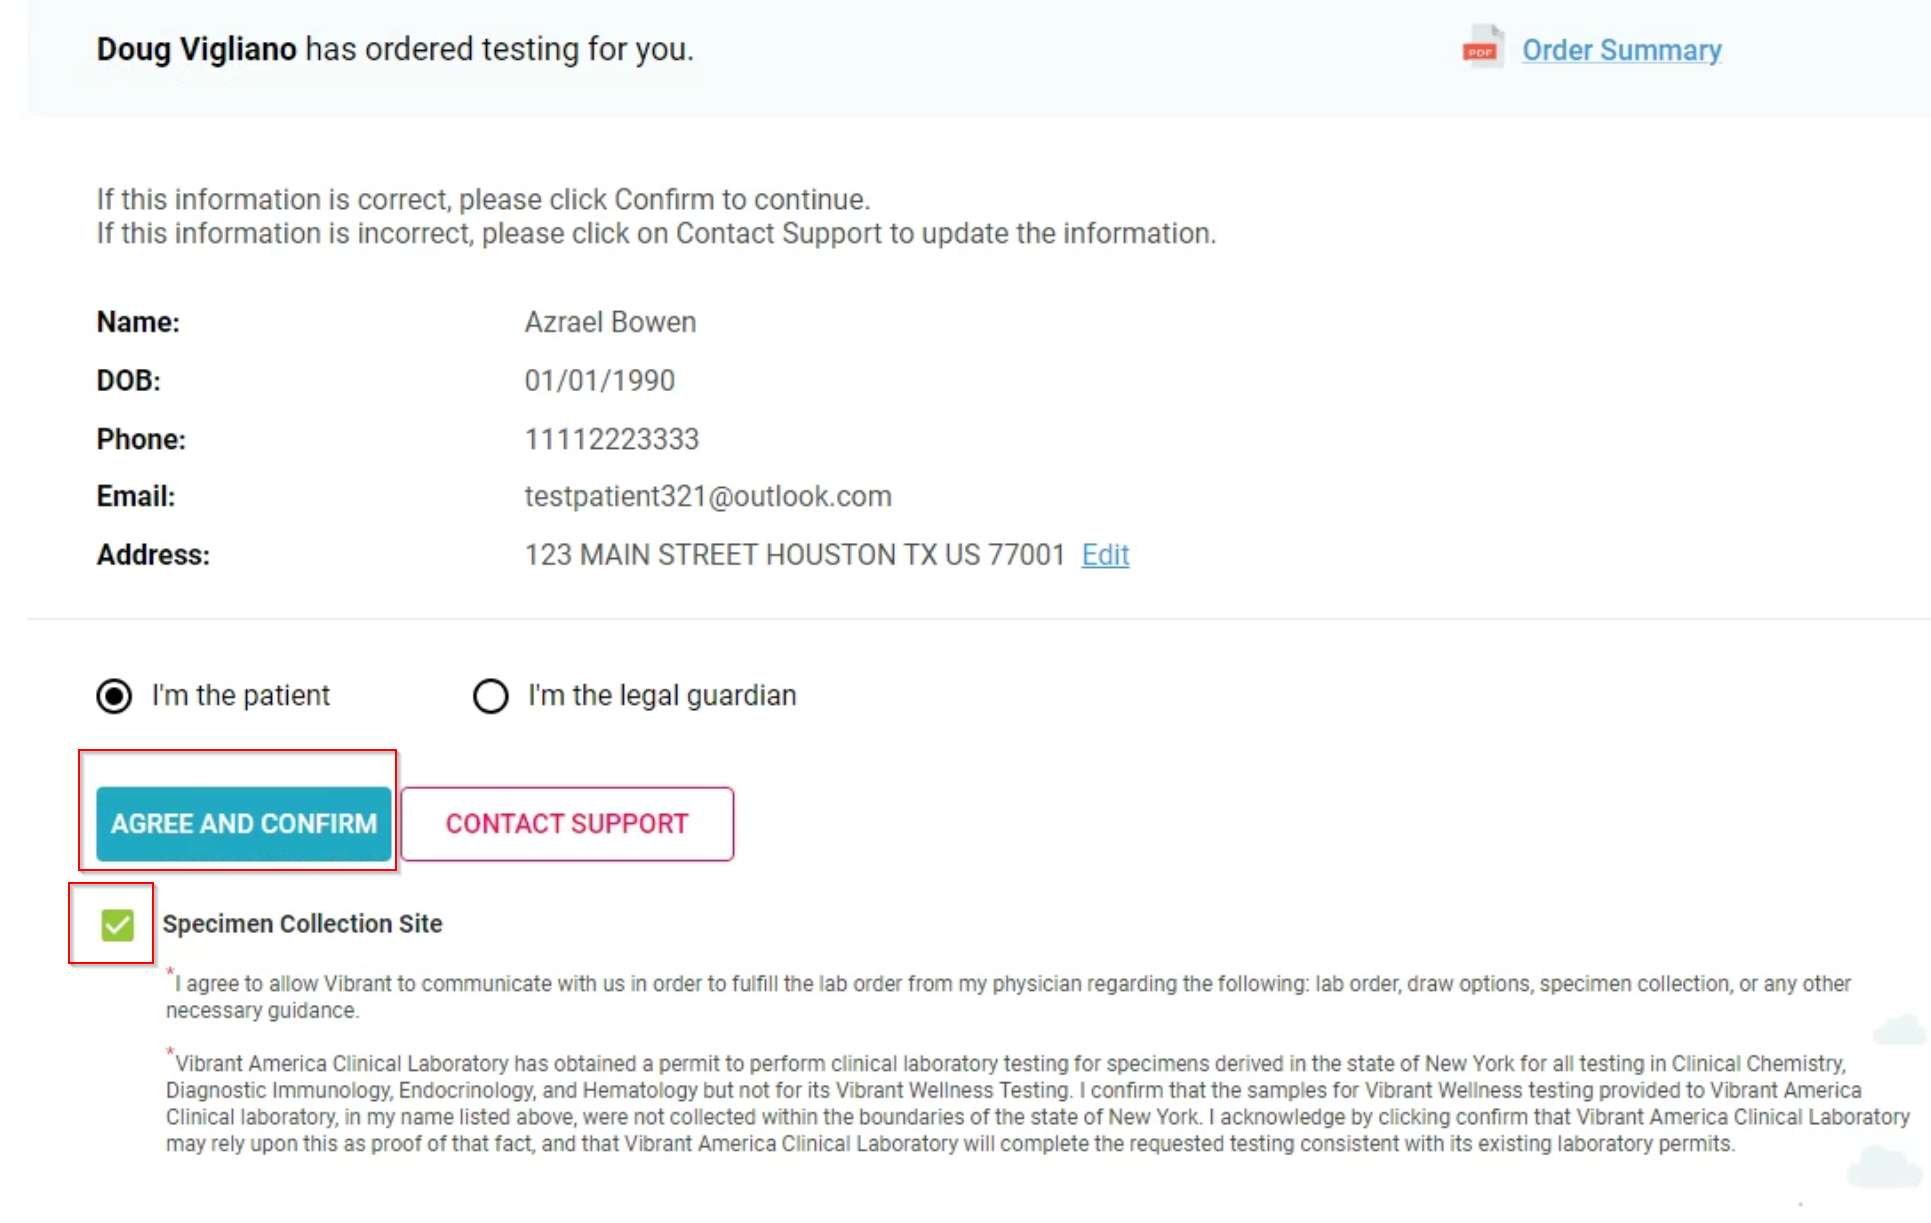Select the "I'm the patient" radio button

coord(114,696)
